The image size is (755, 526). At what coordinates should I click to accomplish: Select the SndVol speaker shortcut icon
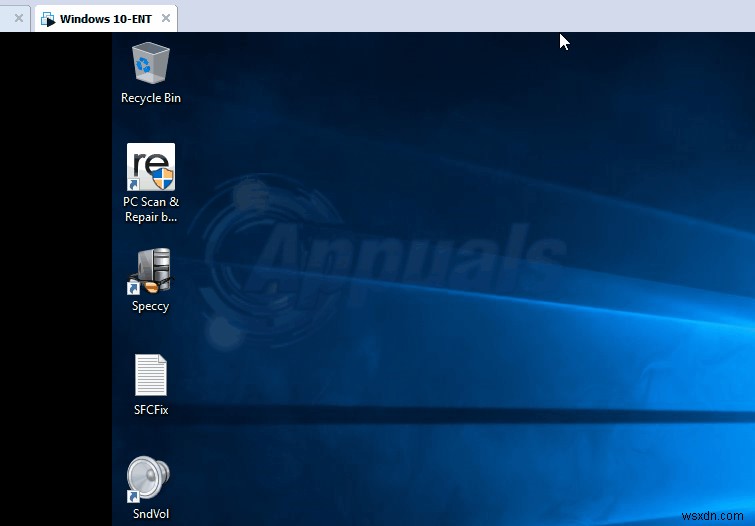pyautogui.click(x=148, y=479)
